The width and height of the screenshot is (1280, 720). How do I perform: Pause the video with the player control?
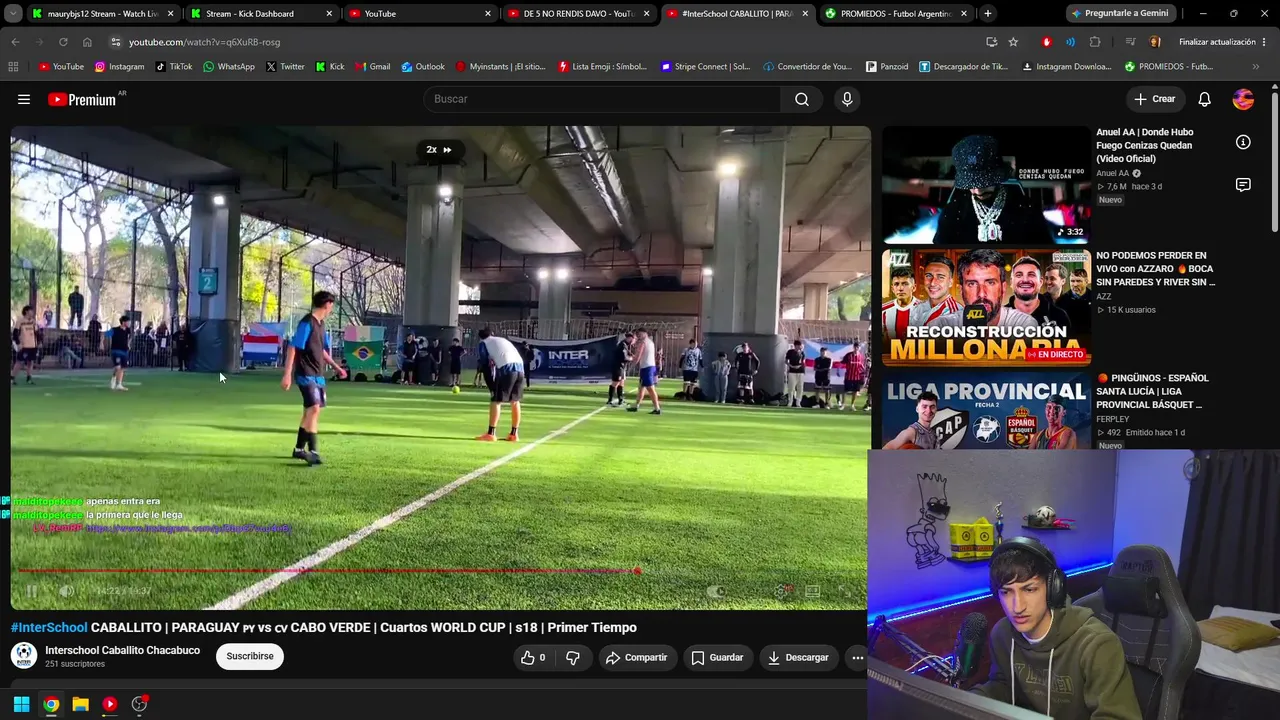pos(31,591)
